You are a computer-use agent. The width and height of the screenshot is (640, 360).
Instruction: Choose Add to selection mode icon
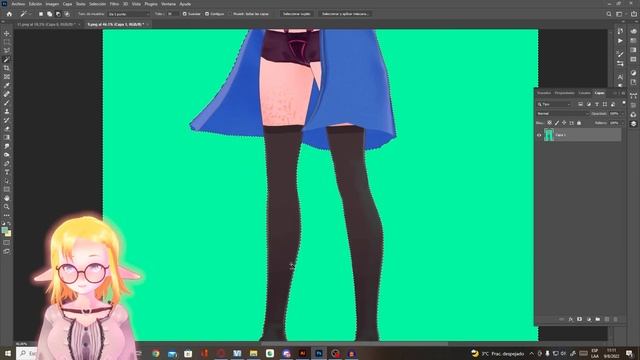(x=49, y=14)
